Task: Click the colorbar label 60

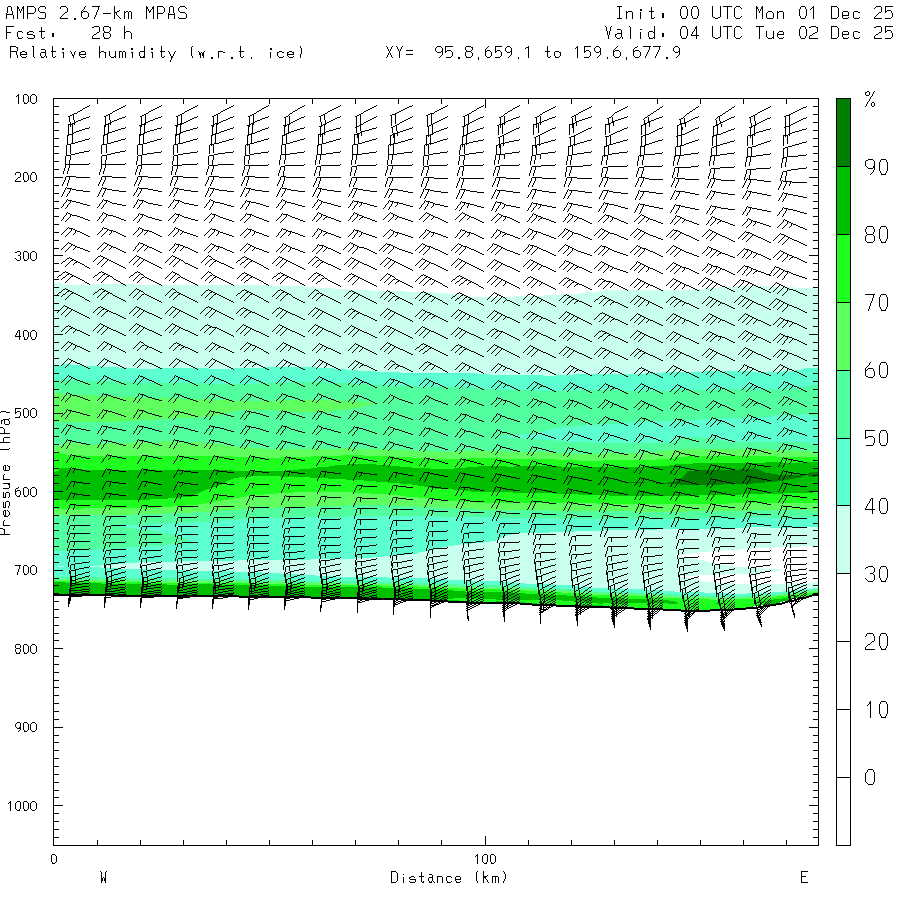Action: click(876, 371)
